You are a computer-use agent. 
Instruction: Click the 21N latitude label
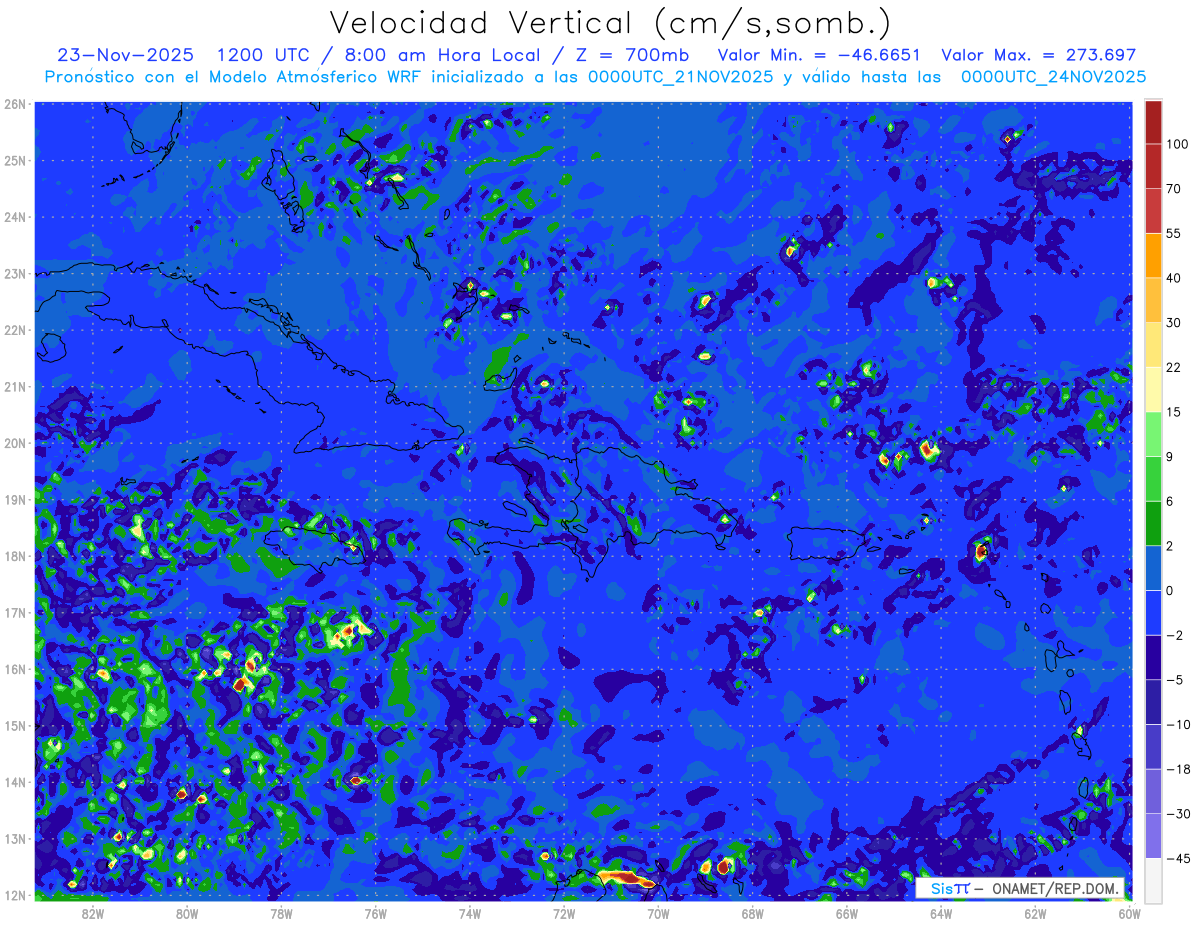pos(14,386)
